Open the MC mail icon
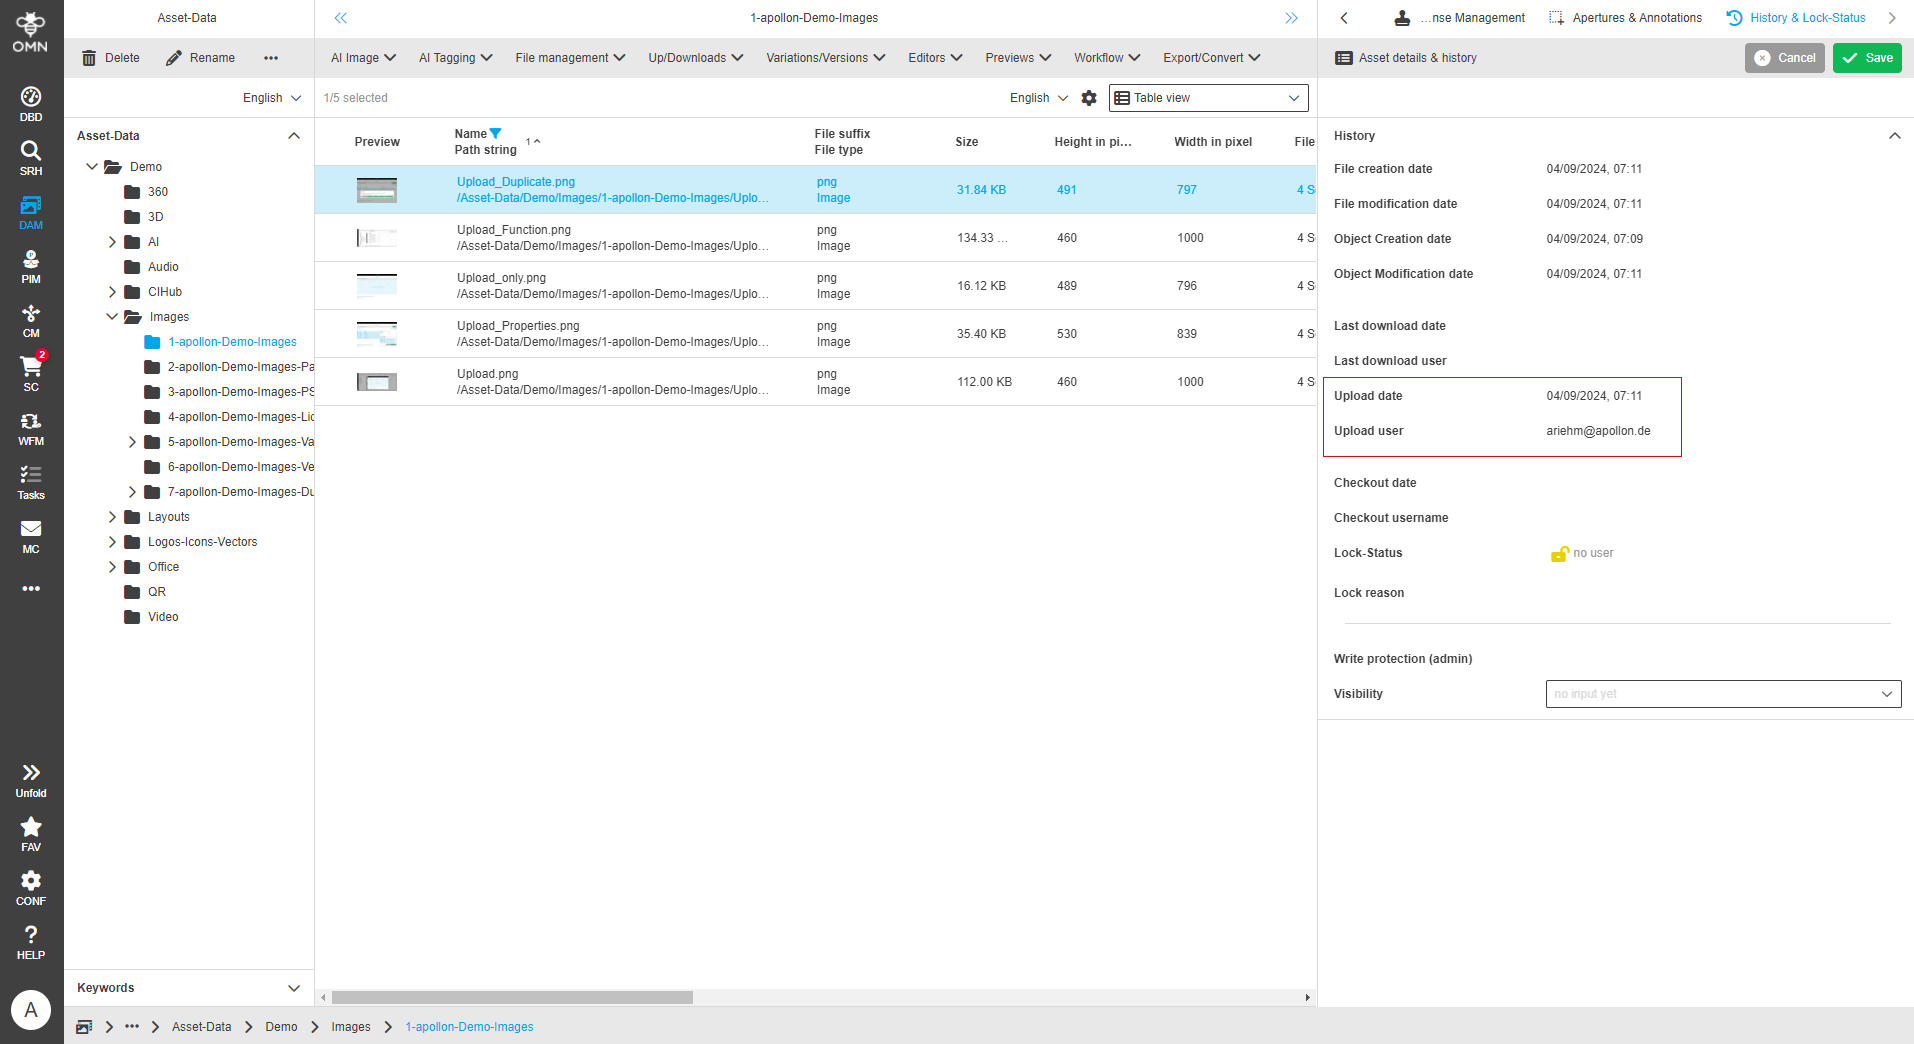The image size is (1914, 1044). click(31, 535)
